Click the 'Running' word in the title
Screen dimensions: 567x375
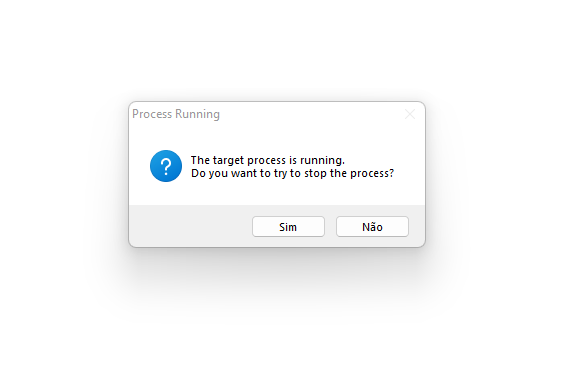click(197, 114)
